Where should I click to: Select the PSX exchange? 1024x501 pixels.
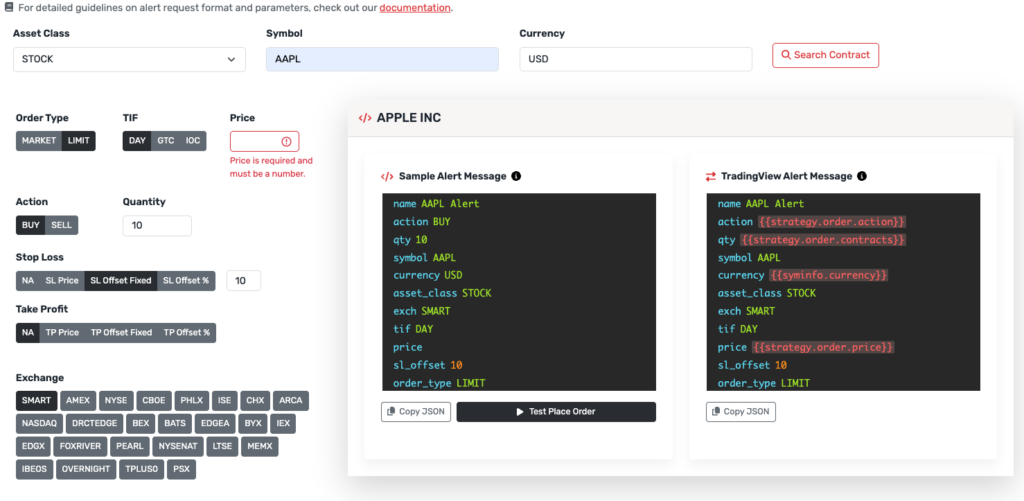coord(181,469)
